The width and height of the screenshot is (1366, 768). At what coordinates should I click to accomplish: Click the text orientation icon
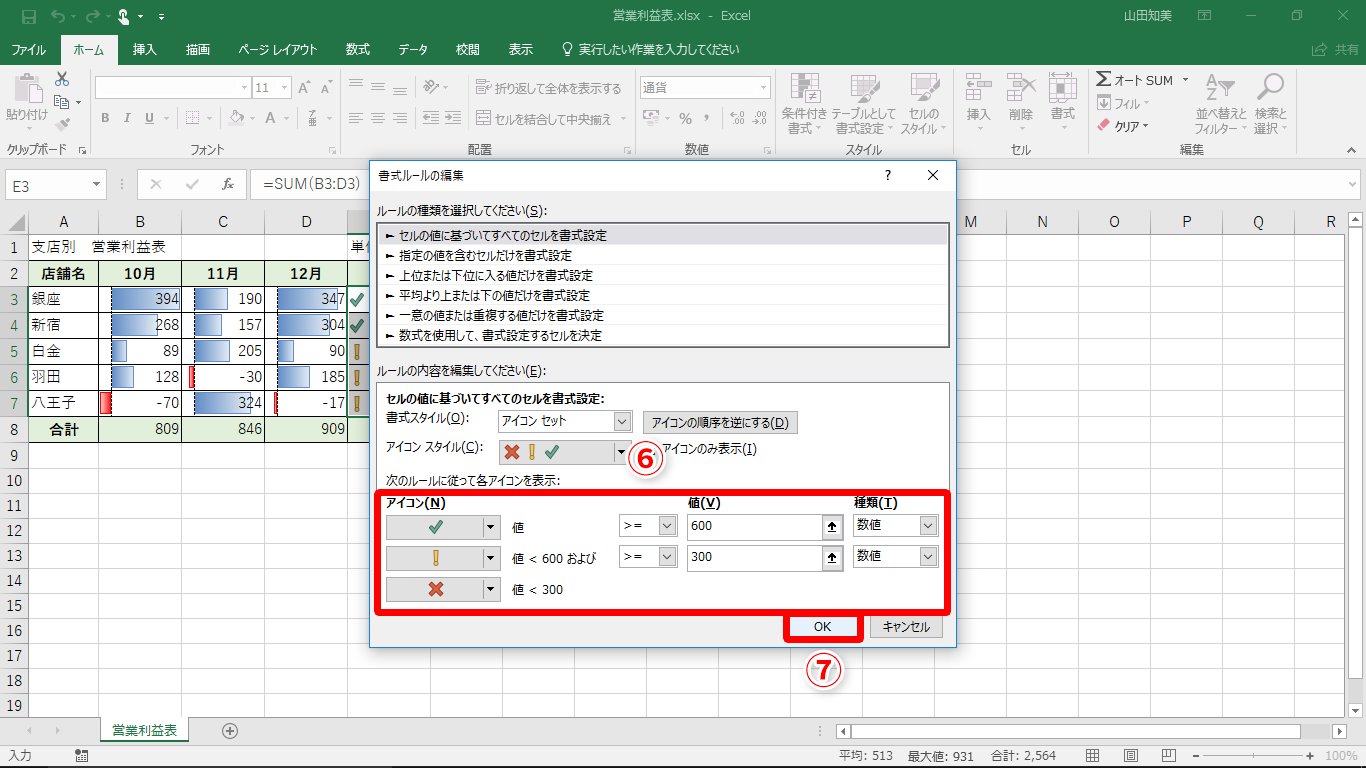(432, 88)
